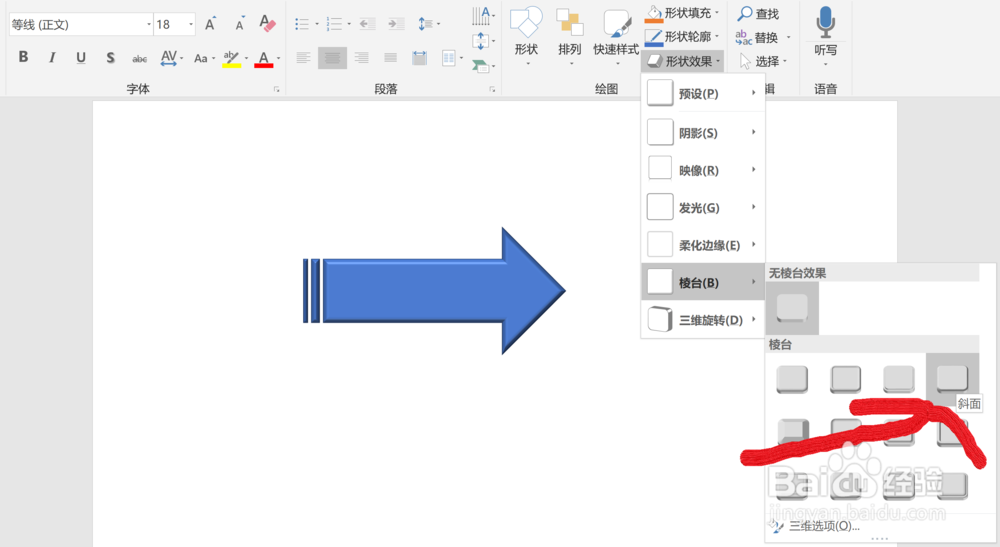Open the font name box 等线 (正文)
This screenshot has height=547, width=1000.
[81, 24]
